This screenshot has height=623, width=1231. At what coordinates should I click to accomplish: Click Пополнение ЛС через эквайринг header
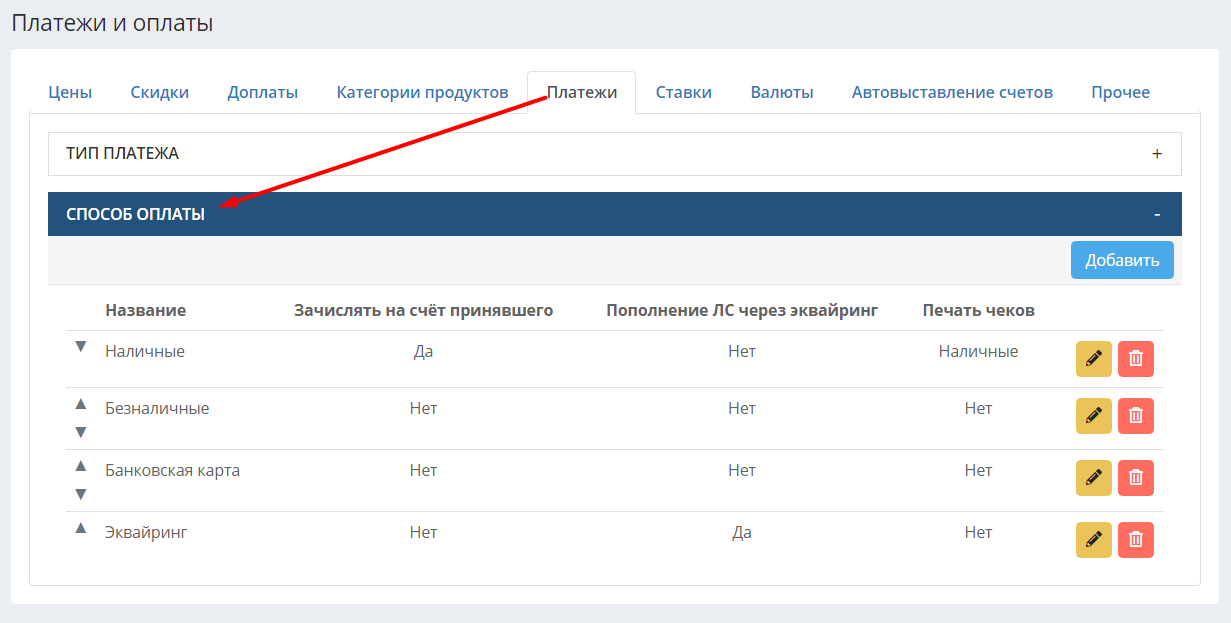click(x=742, y=310)
